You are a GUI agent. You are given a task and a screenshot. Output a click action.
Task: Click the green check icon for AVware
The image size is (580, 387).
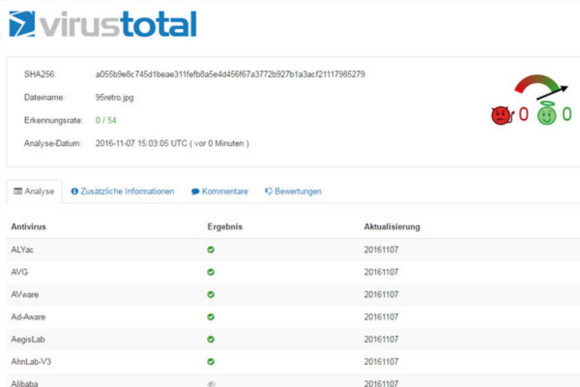pyautogui.click(x=211, y=295)
